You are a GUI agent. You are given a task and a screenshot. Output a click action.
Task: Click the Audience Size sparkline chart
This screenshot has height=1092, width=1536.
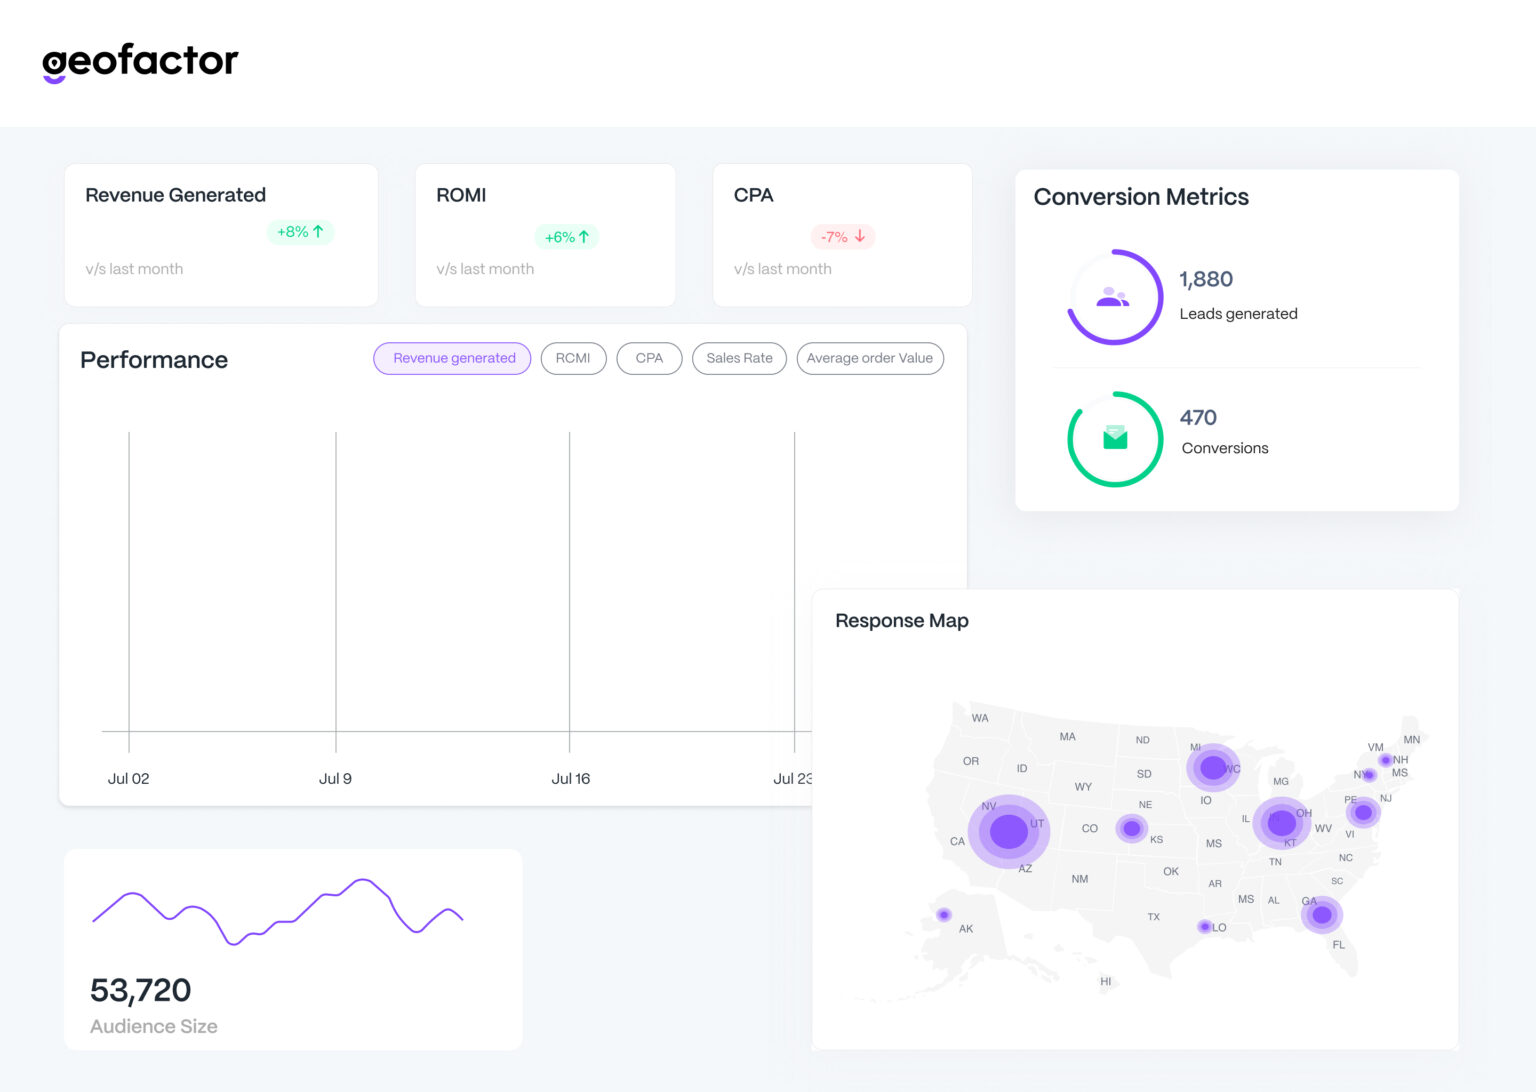click(280, 910)
